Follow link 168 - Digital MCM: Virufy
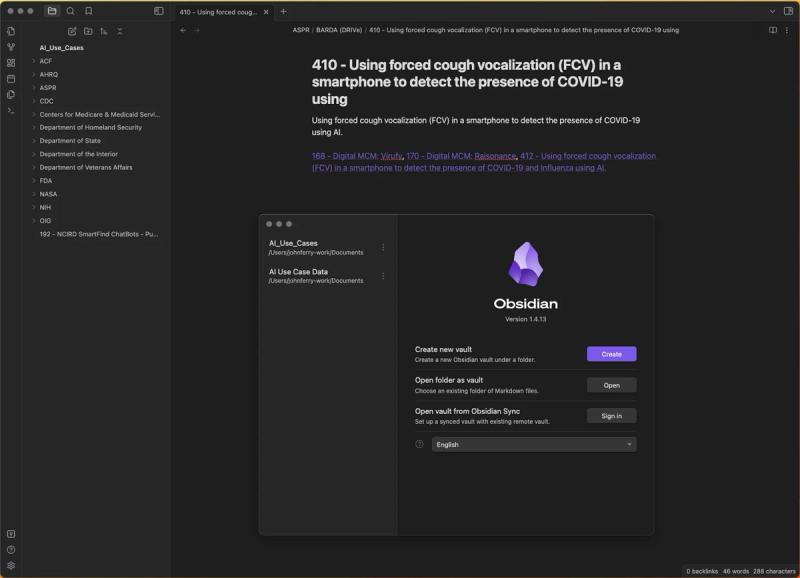 tap(357, 156)
